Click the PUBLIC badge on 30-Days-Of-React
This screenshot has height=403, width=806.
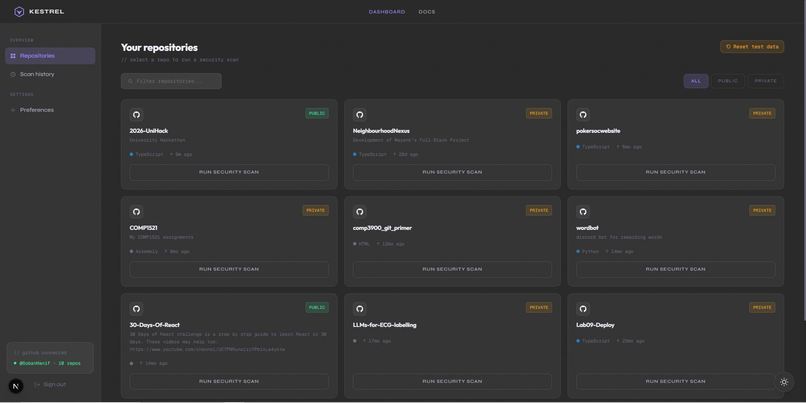[x=317, y=308]
